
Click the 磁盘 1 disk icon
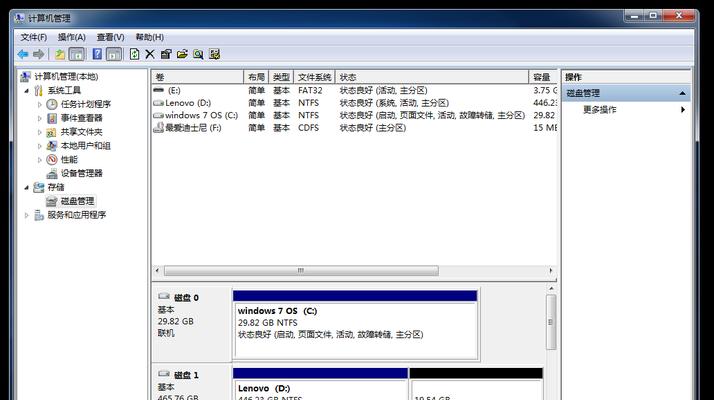point(164,374)
